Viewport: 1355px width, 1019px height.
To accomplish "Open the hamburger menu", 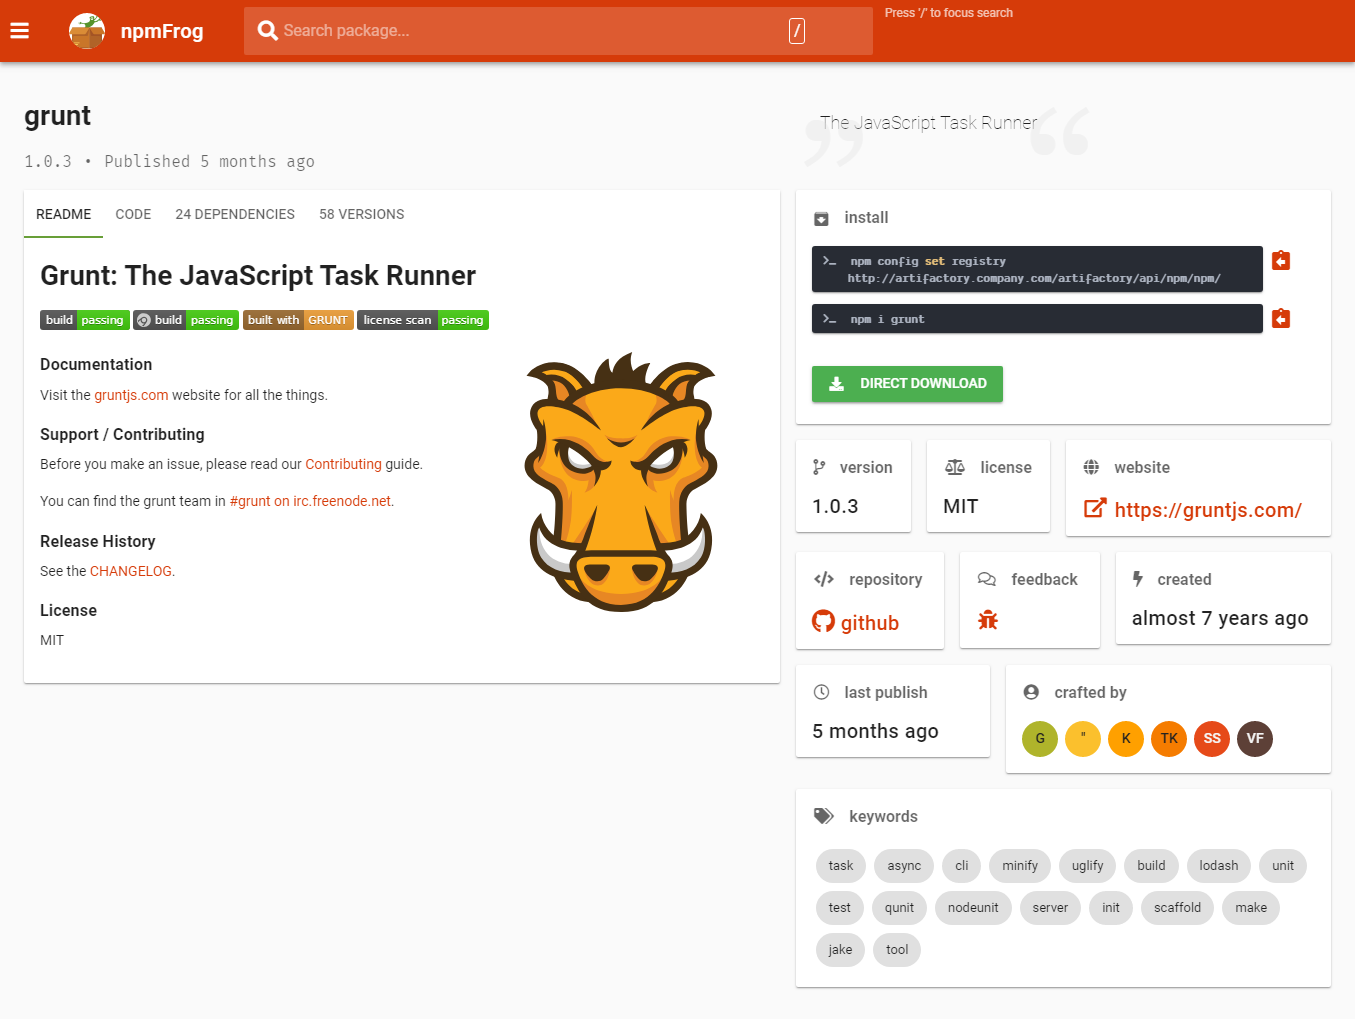I will [x=20, y=31].
